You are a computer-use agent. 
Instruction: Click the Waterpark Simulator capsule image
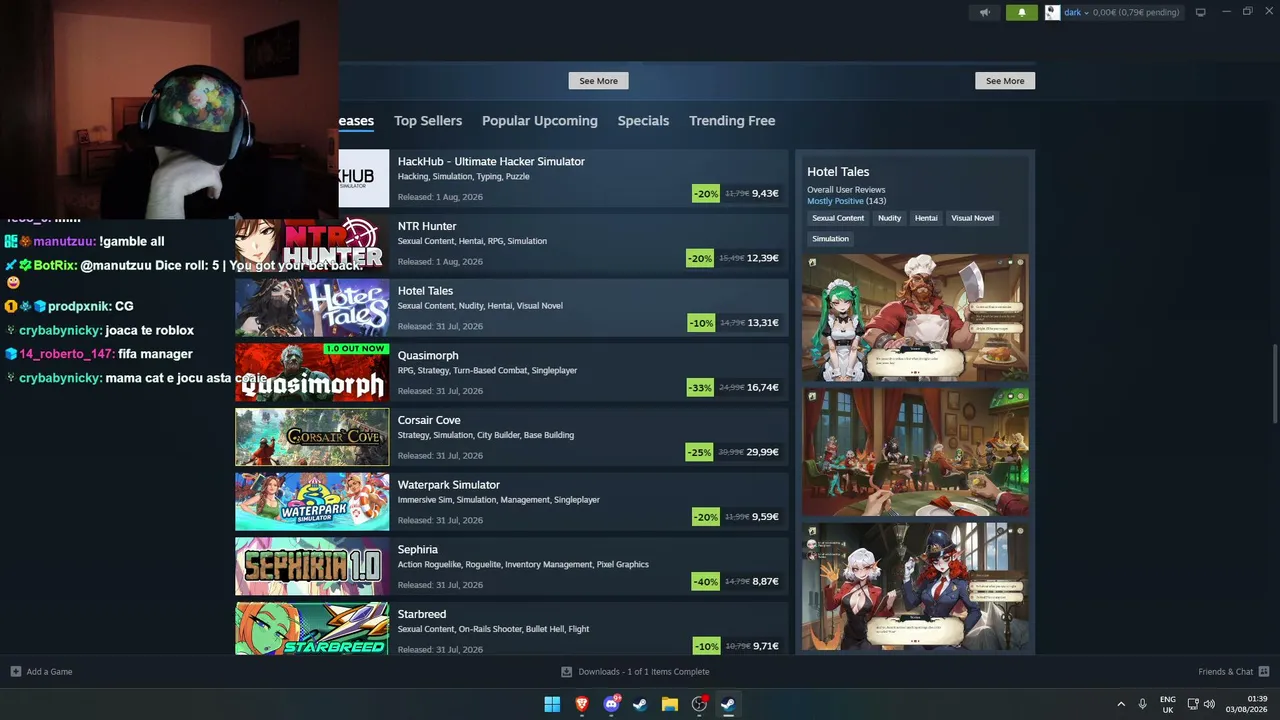click(312, 502)
